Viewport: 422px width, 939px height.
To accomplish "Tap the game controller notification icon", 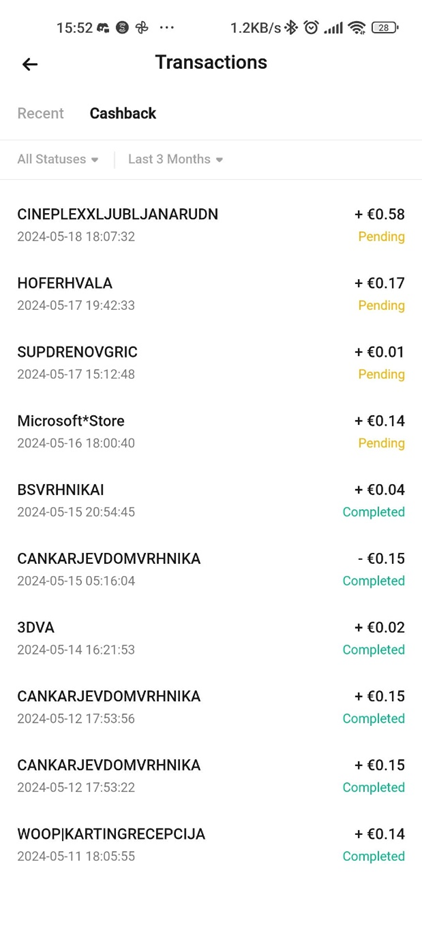I will [103, 28].
